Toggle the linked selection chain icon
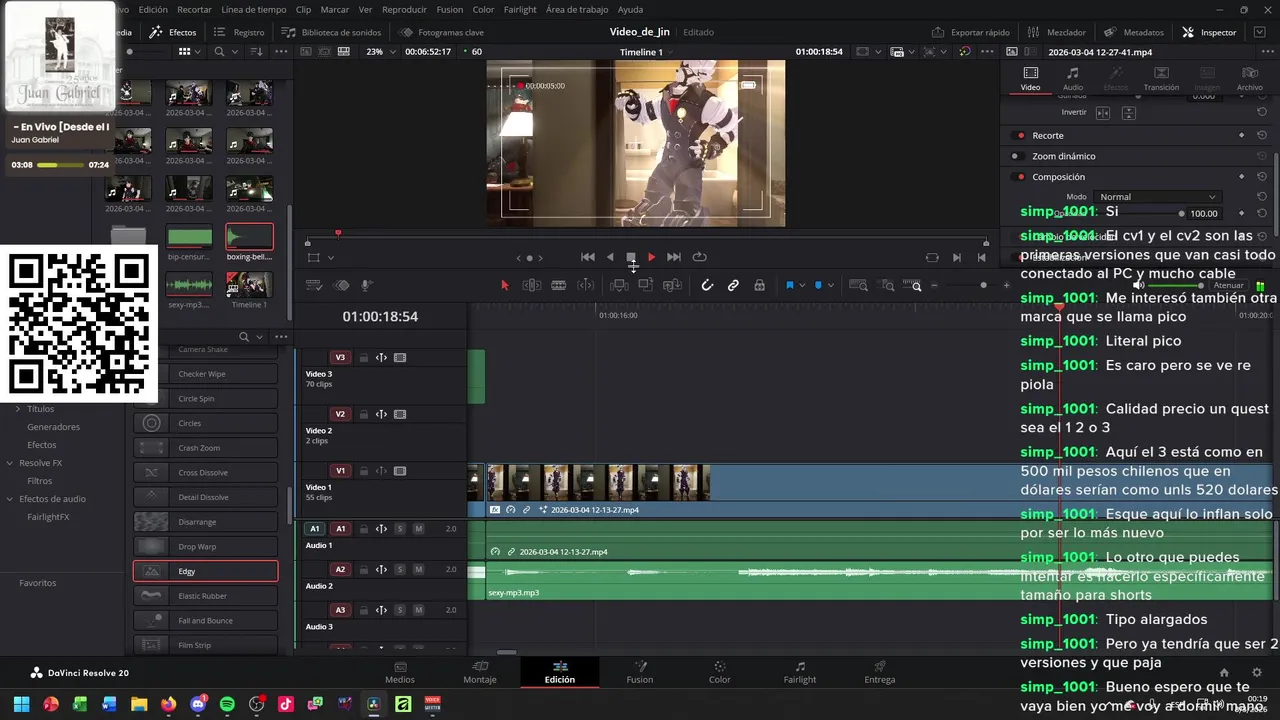This screenshot has width=1280, height=720. [733, 286]
